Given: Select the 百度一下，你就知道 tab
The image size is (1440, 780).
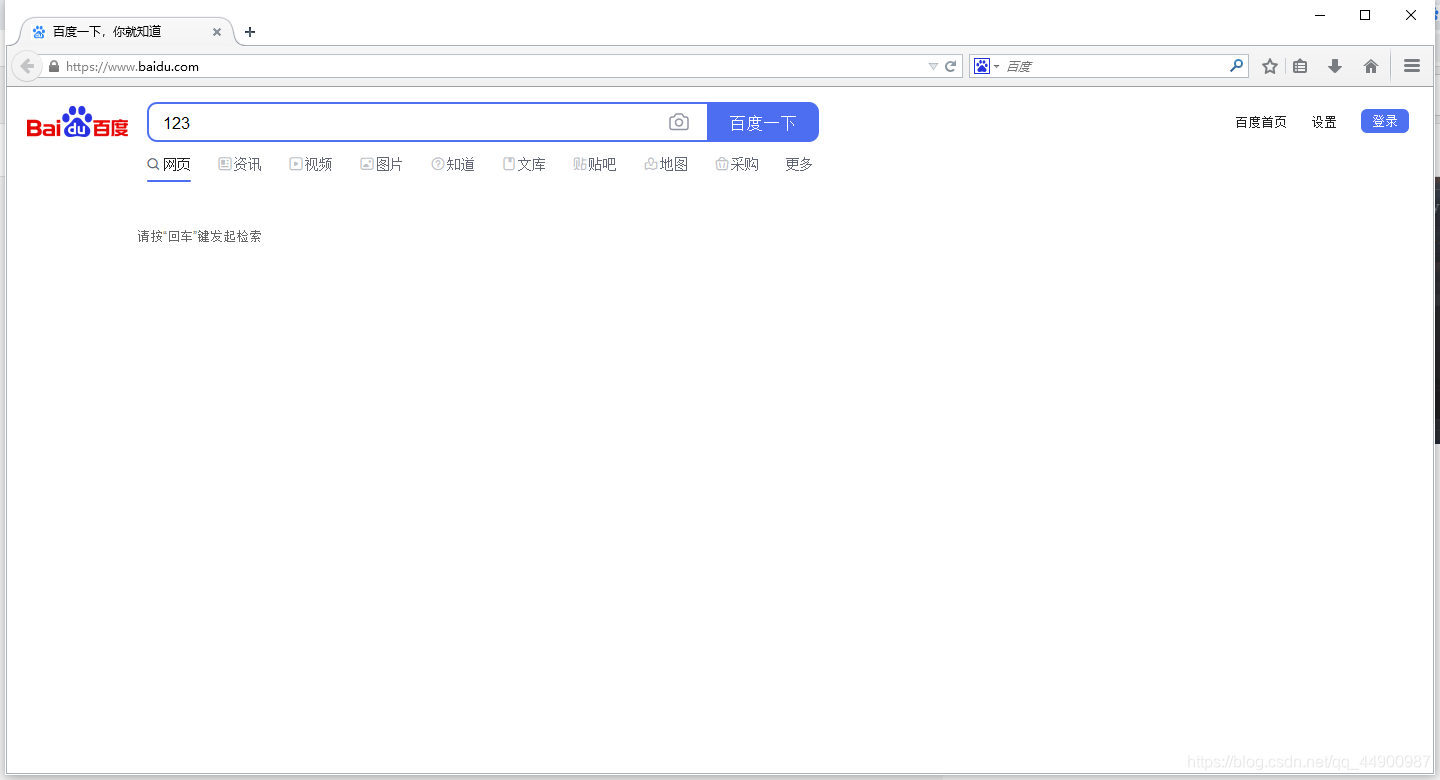Looking at the screenshot, I should [126, 32].
